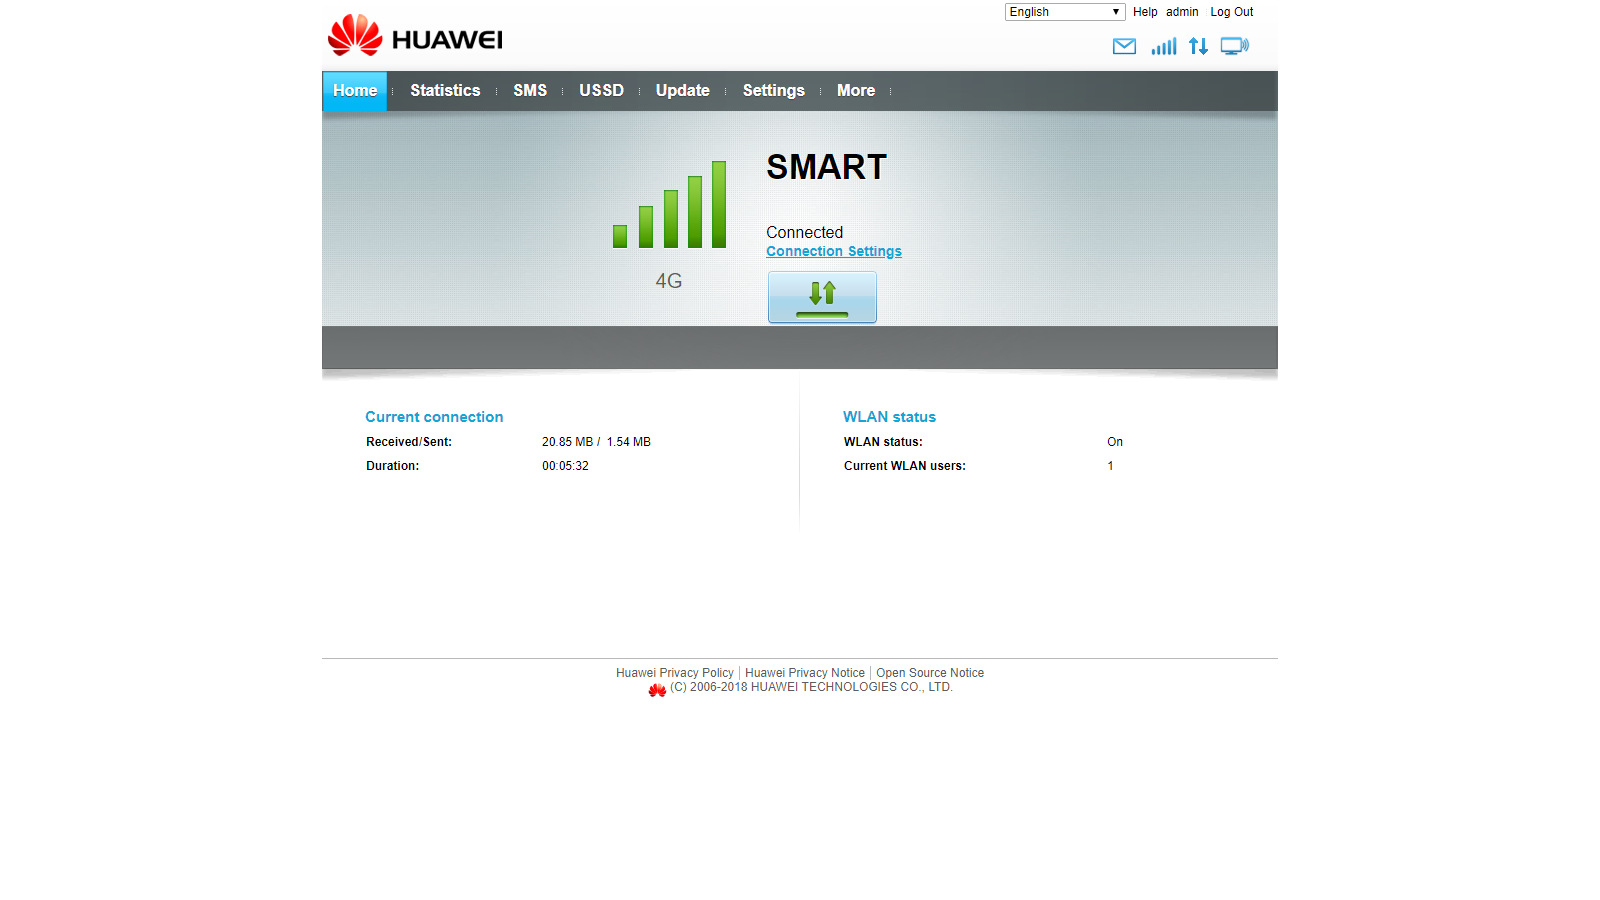This screenshot has height=900, width=1600.
Task: Go to the Home tab
Action: 355,91
